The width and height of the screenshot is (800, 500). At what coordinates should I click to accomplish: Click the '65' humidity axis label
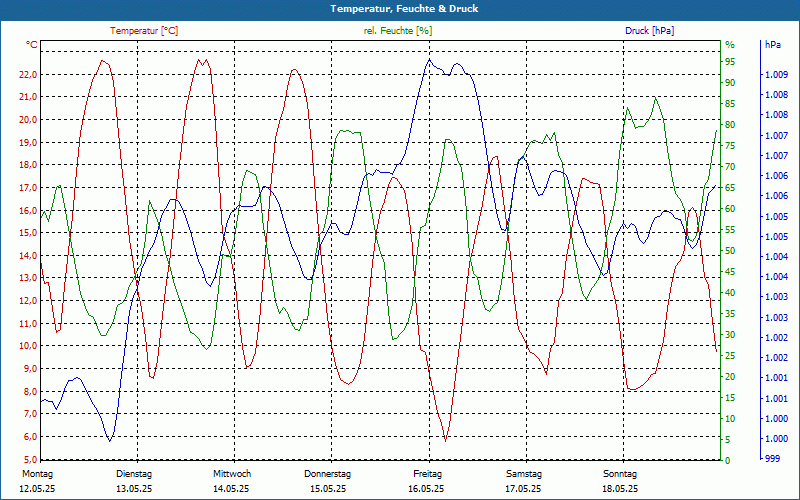[730, 188]
